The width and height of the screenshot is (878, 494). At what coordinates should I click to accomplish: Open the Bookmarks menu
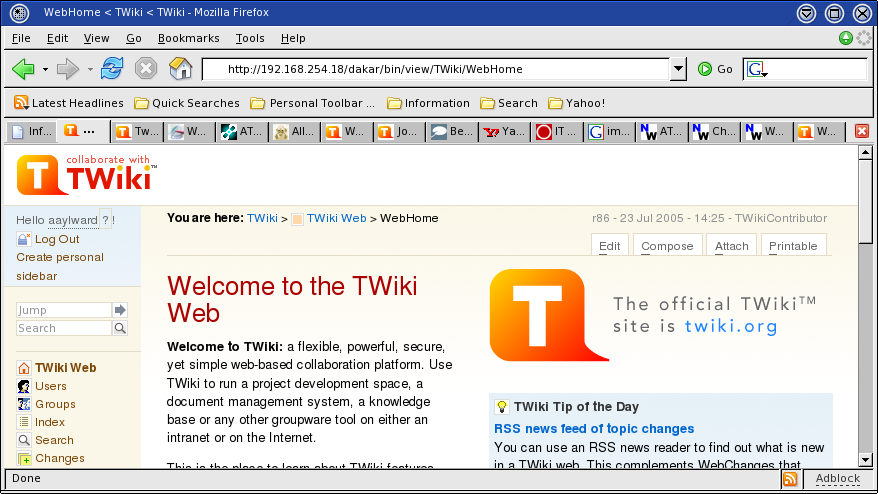188,38
